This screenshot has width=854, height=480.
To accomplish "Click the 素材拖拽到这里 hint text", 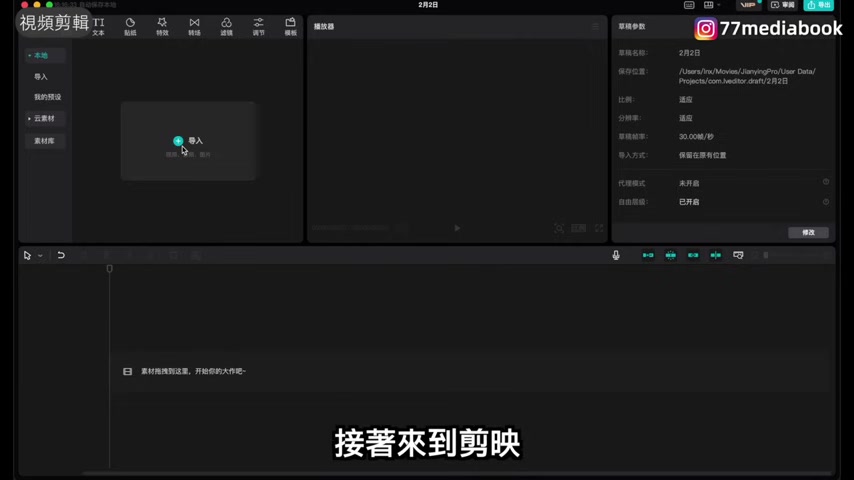I will click(193, 371).
